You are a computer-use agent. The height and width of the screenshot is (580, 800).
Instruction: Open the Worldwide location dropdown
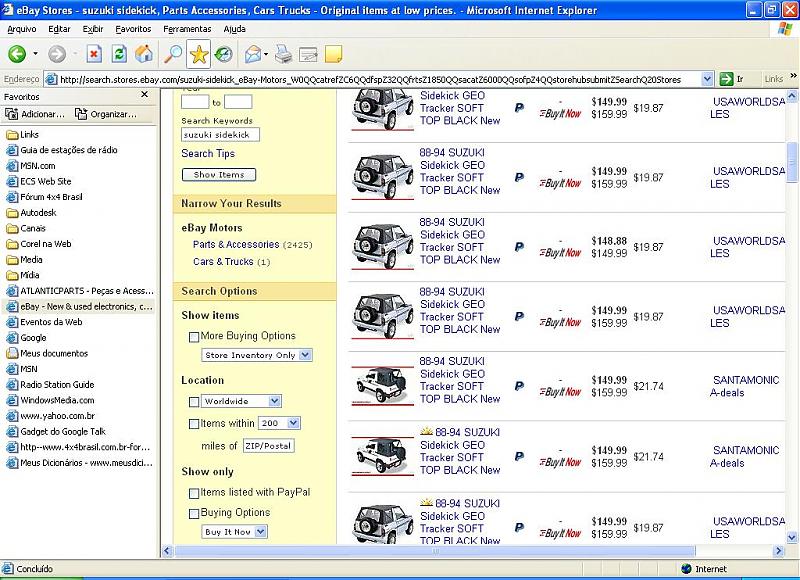(241, 401)
